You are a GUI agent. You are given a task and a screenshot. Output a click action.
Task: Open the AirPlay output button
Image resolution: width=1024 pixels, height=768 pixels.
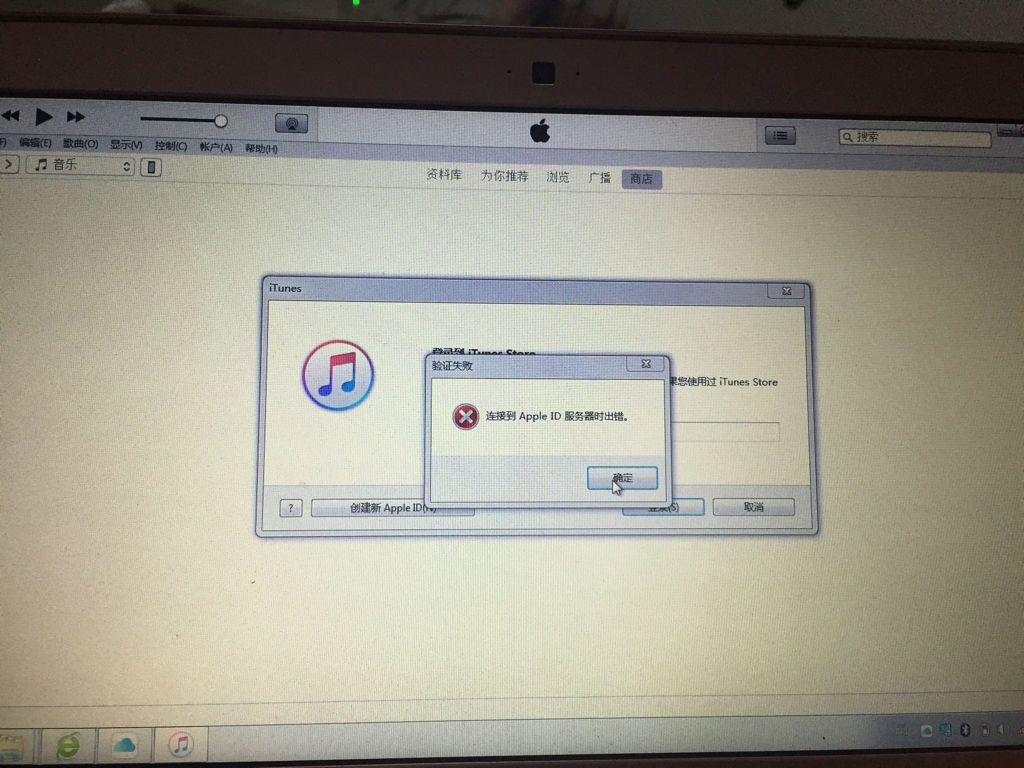291,123
